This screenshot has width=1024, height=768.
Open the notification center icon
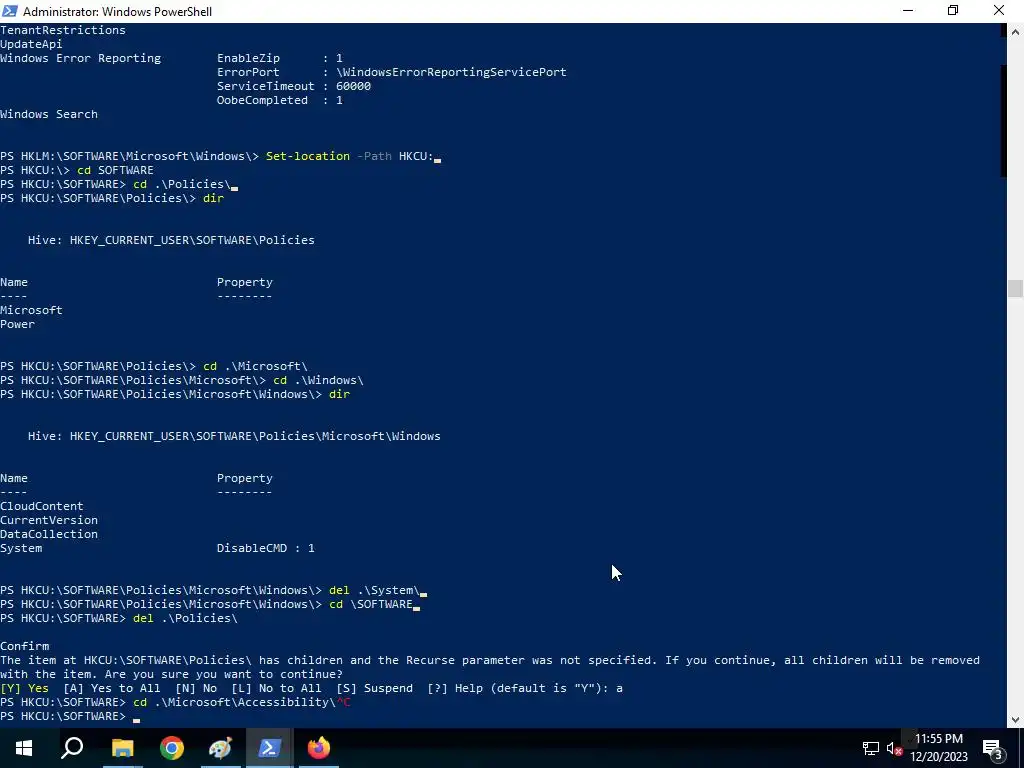tap(992, 748)
